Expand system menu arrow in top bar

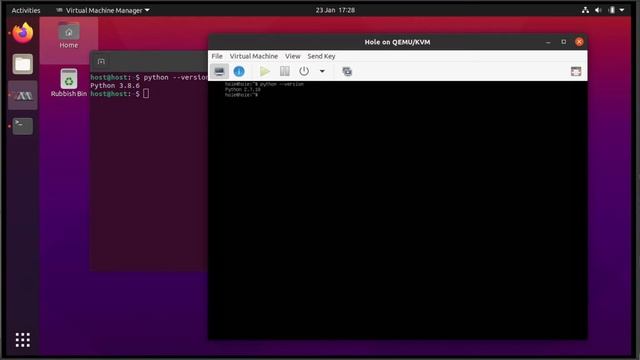622,10
